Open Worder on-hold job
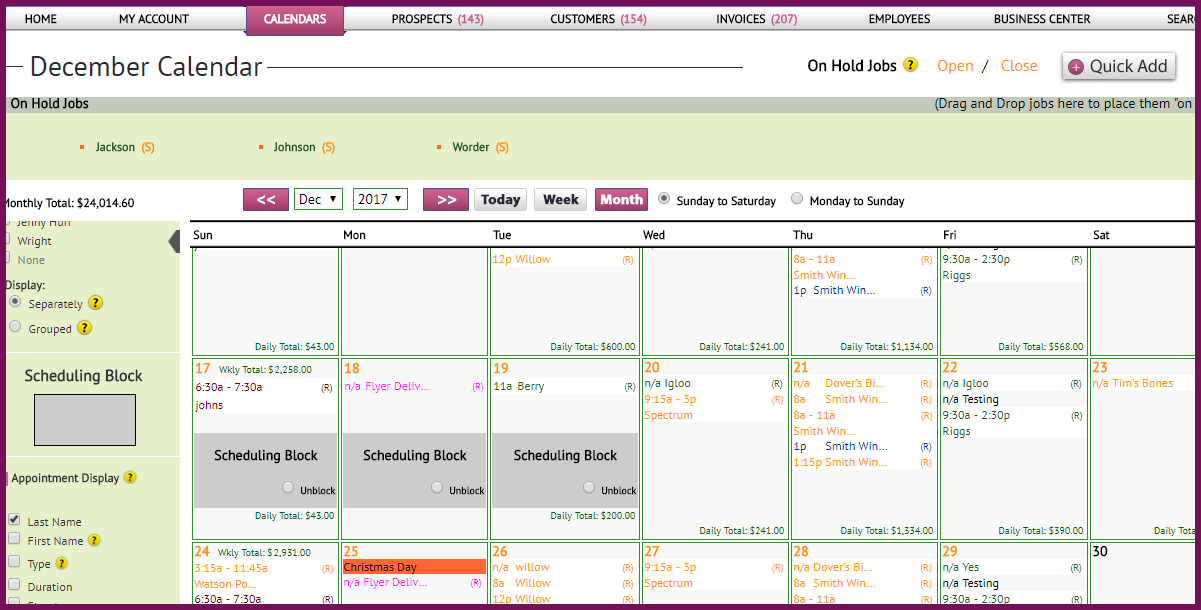This screenshot has width=1201, height=610. point(471,147)
